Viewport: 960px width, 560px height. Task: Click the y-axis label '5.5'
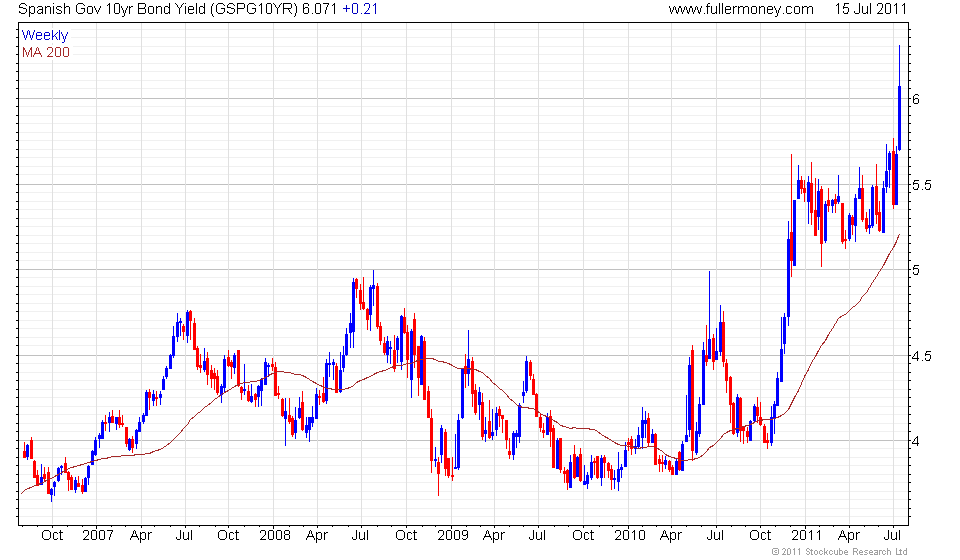click(921, 185)
